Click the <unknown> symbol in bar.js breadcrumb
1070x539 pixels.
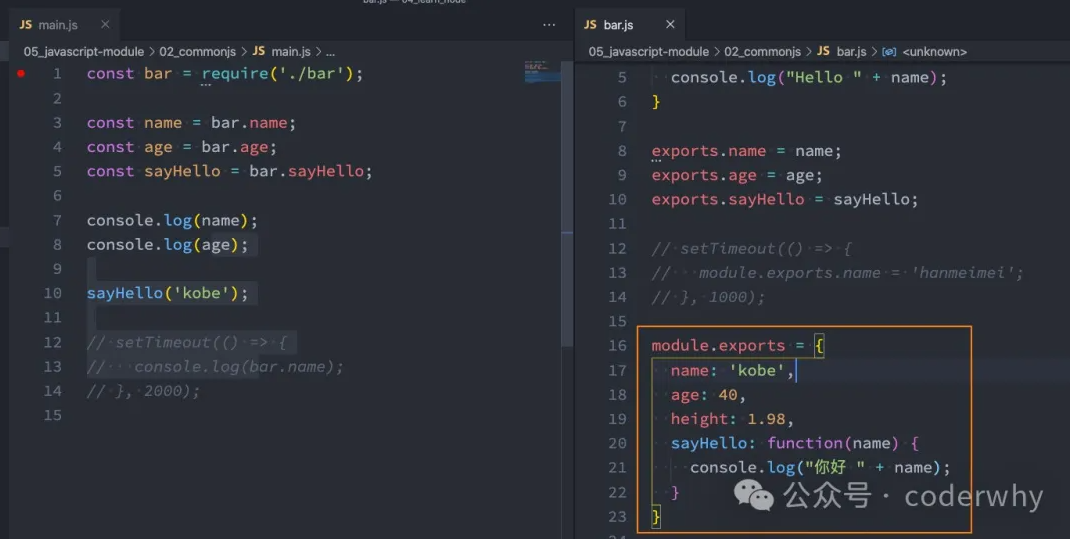934,52
